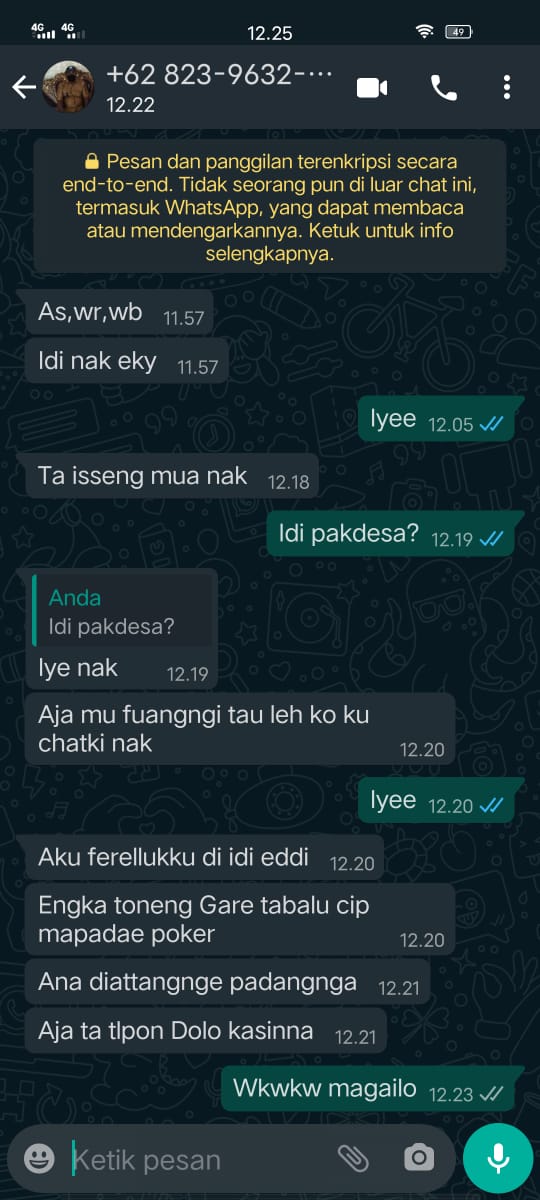This screenshot has width=540, height=1200.
Task: Open the three-dot options menu
Action: coord(507,88)
